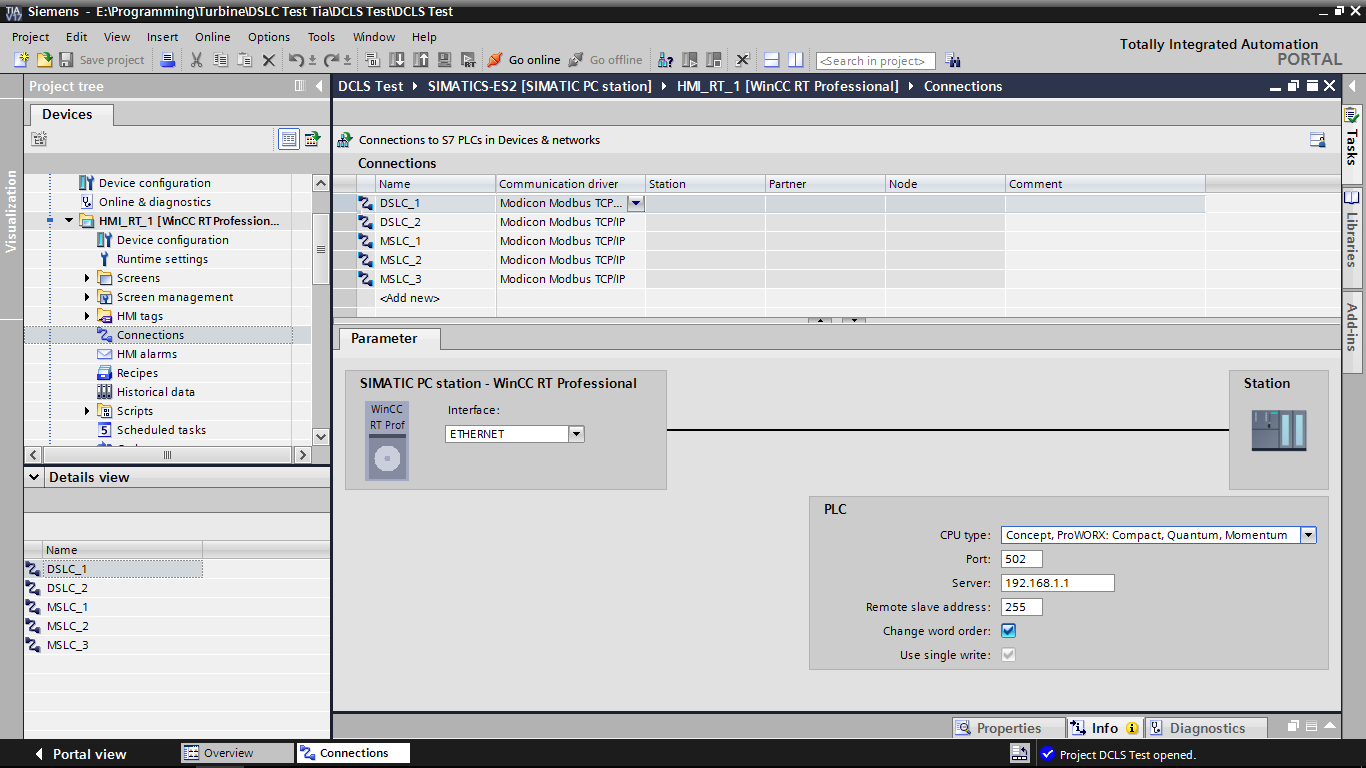1366x768 pixels.
Task: Click the Paste toolbar icon
Action: [244, 60]
